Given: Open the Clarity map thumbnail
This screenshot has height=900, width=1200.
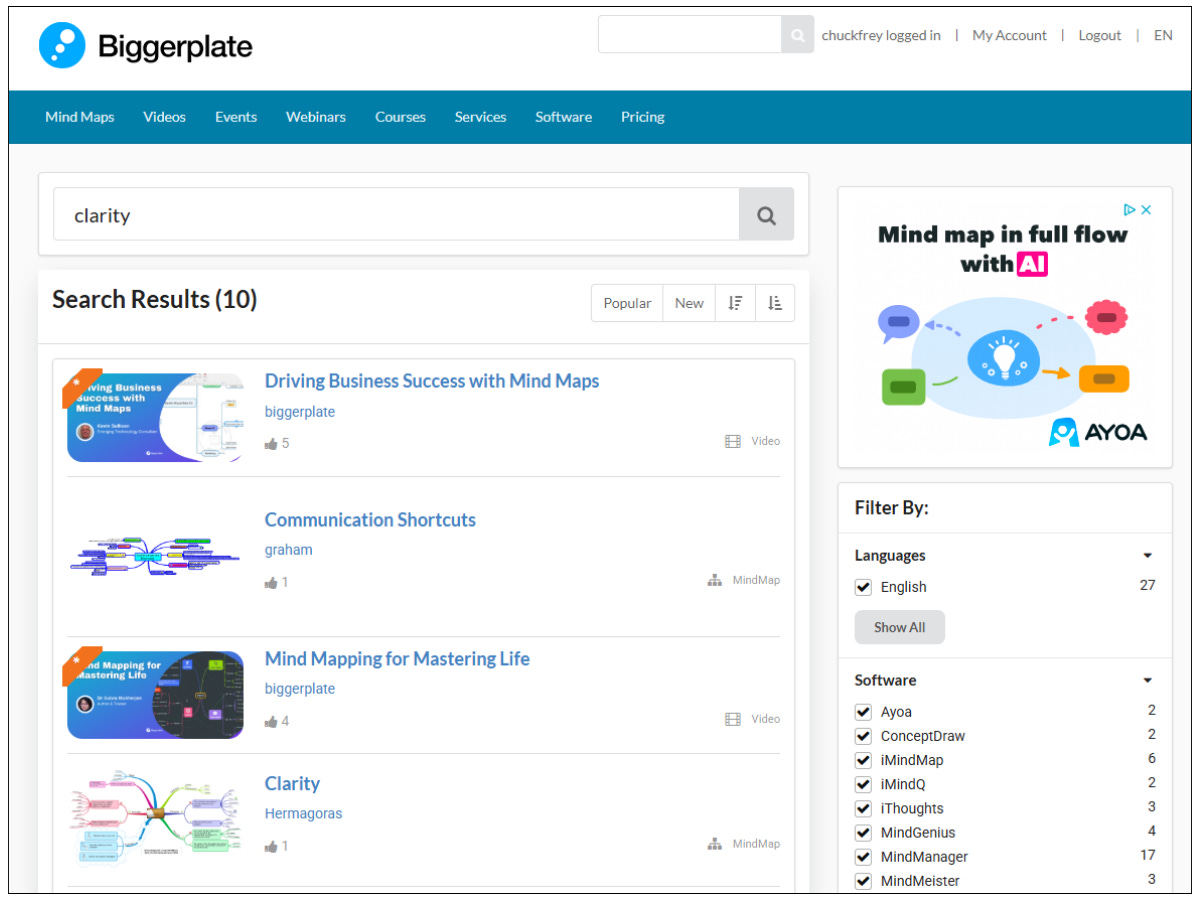Looking at the screenshot, I should coord(155,818).
